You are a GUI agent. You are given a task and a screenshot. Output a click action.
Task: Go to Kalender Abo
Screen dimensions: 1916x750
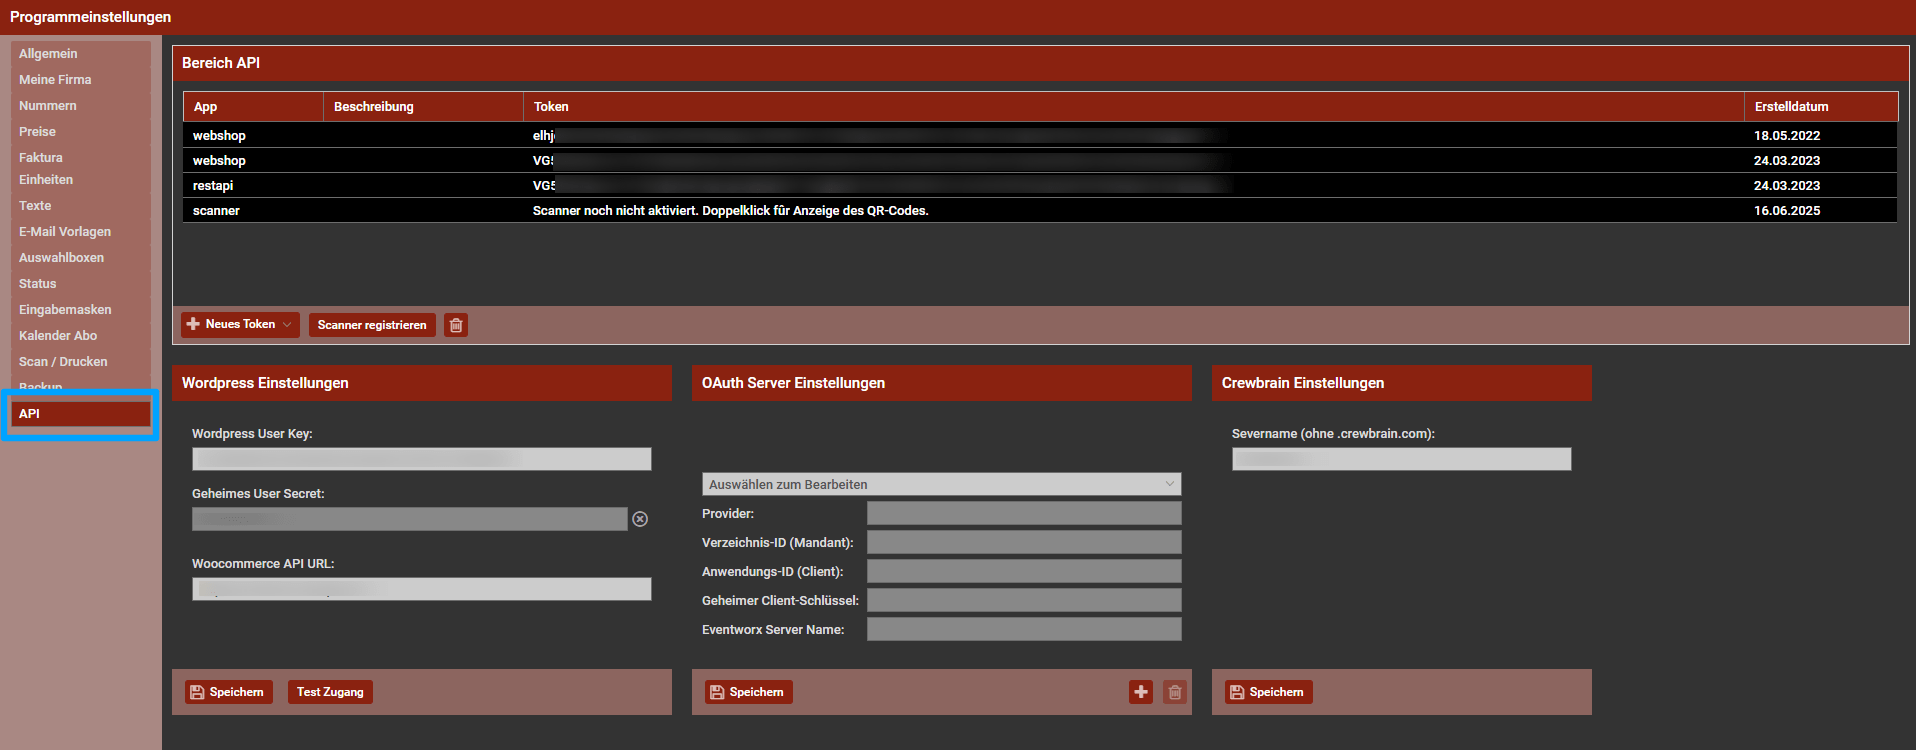pyautogui.click(x=81, y=336)
